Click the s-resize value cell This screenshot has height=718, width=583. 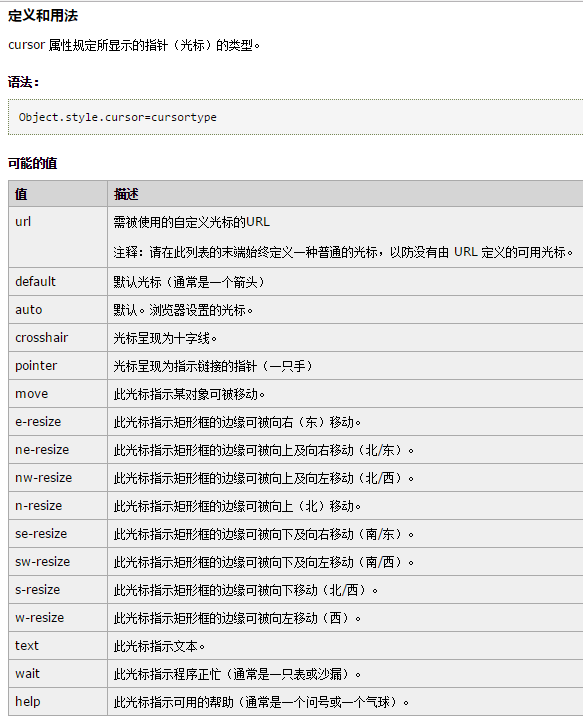58,589
